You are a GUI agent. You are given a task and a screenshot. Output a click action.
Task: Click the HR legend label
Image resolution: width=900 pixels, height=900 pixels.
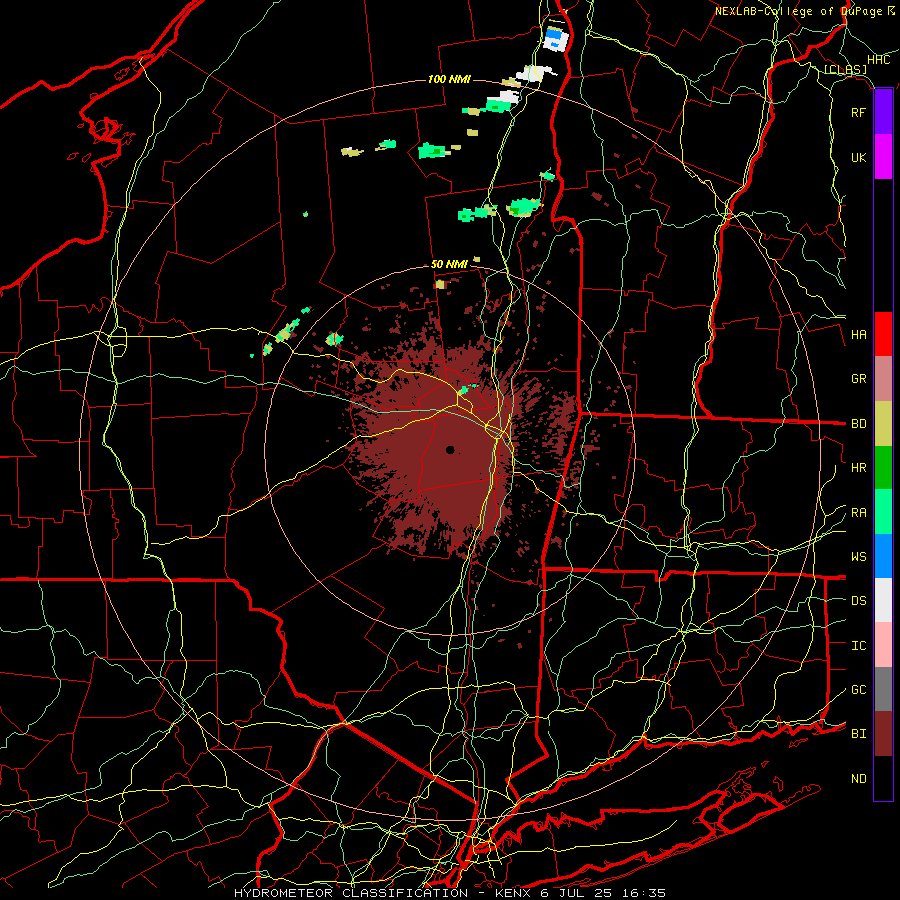[858, 468]
